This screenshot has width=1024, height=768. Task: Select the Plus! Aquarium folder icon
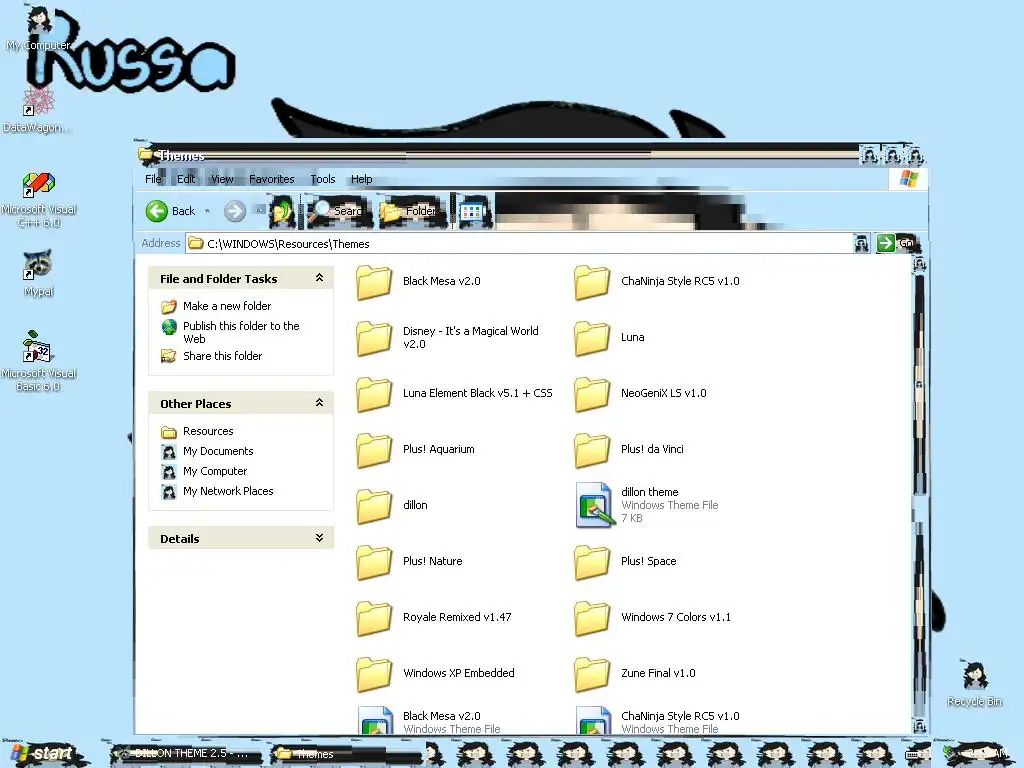[x=374, y=450]
